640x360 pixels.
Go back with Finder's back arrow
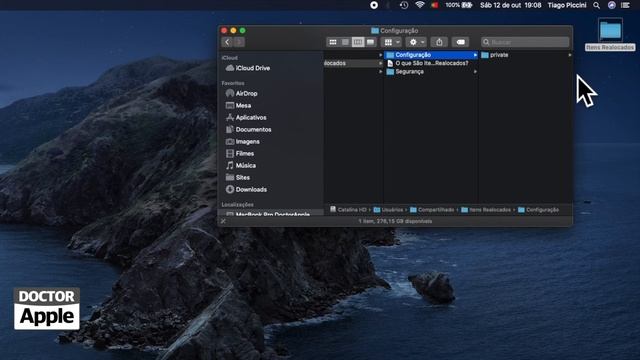click(x=227, y=42)
